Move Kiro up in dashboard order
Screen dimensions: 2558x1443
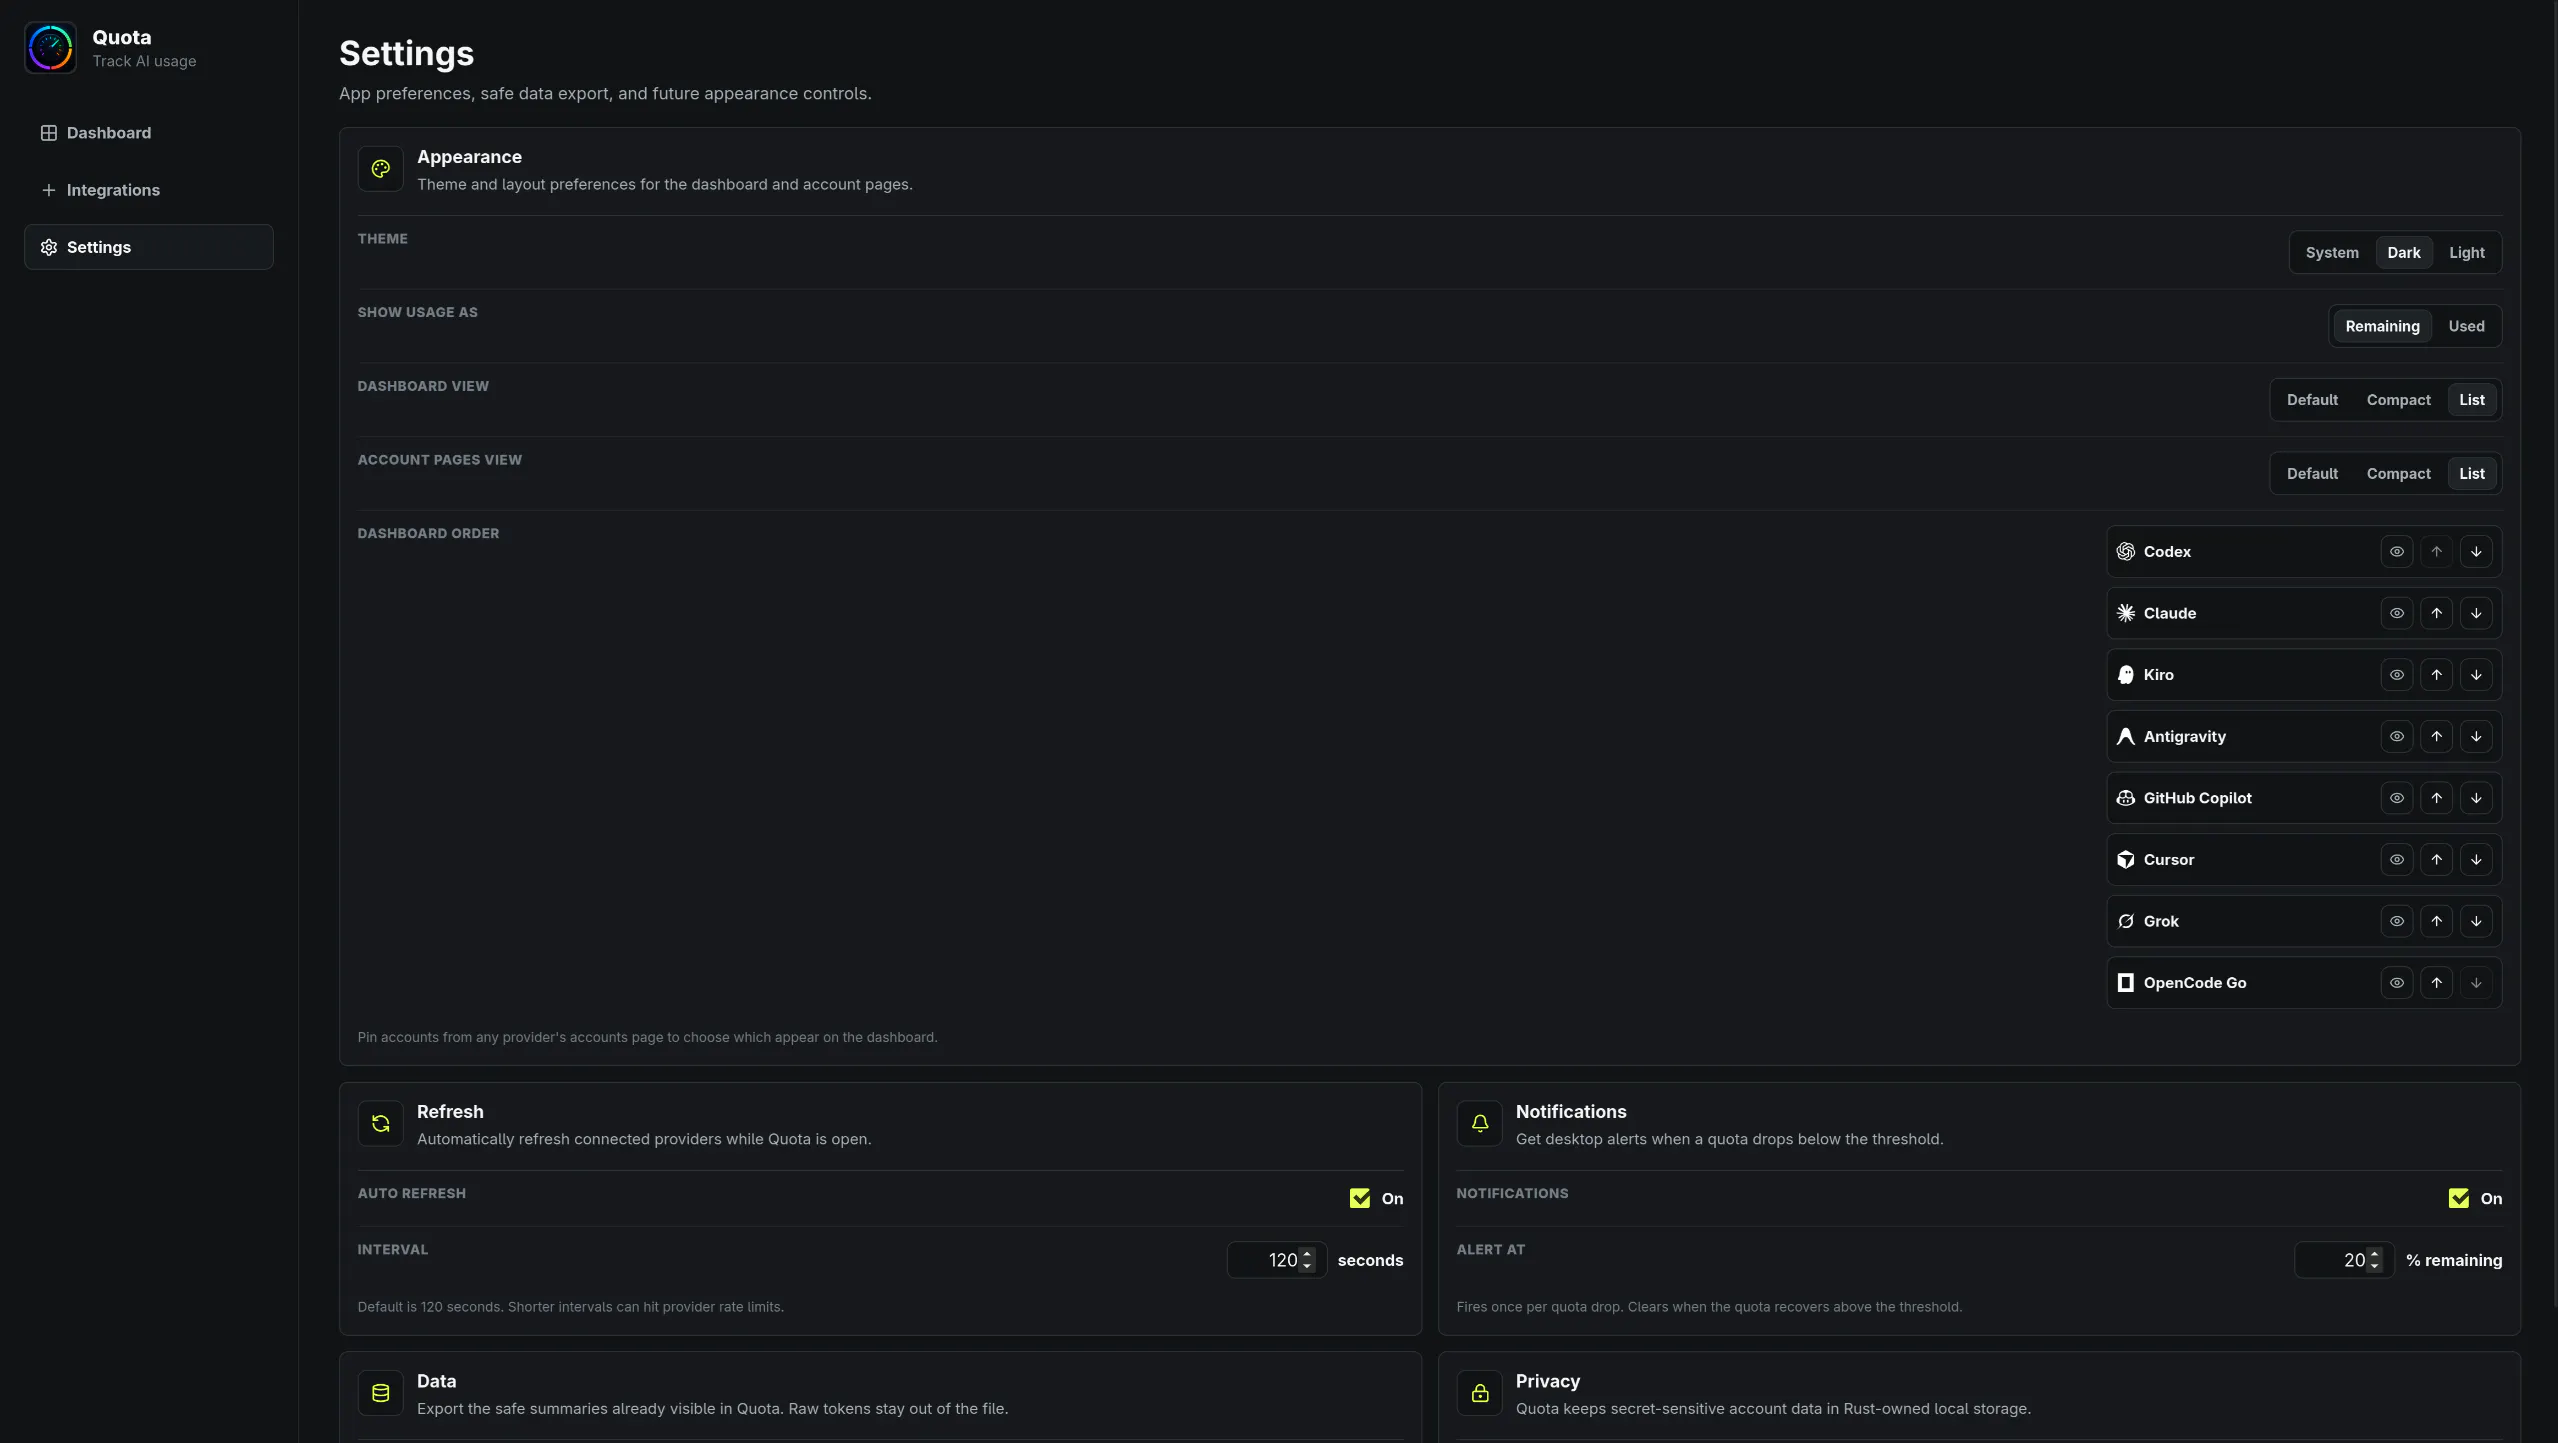(2436, 675)
